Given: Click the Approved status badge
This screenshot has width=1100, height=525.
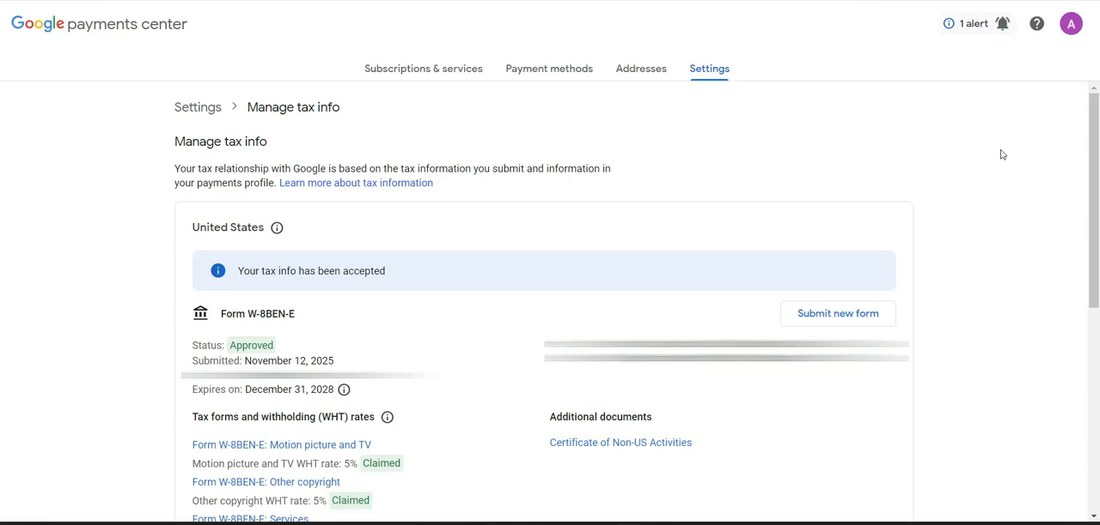Looking at the screenshot, I should pos(251,345).
